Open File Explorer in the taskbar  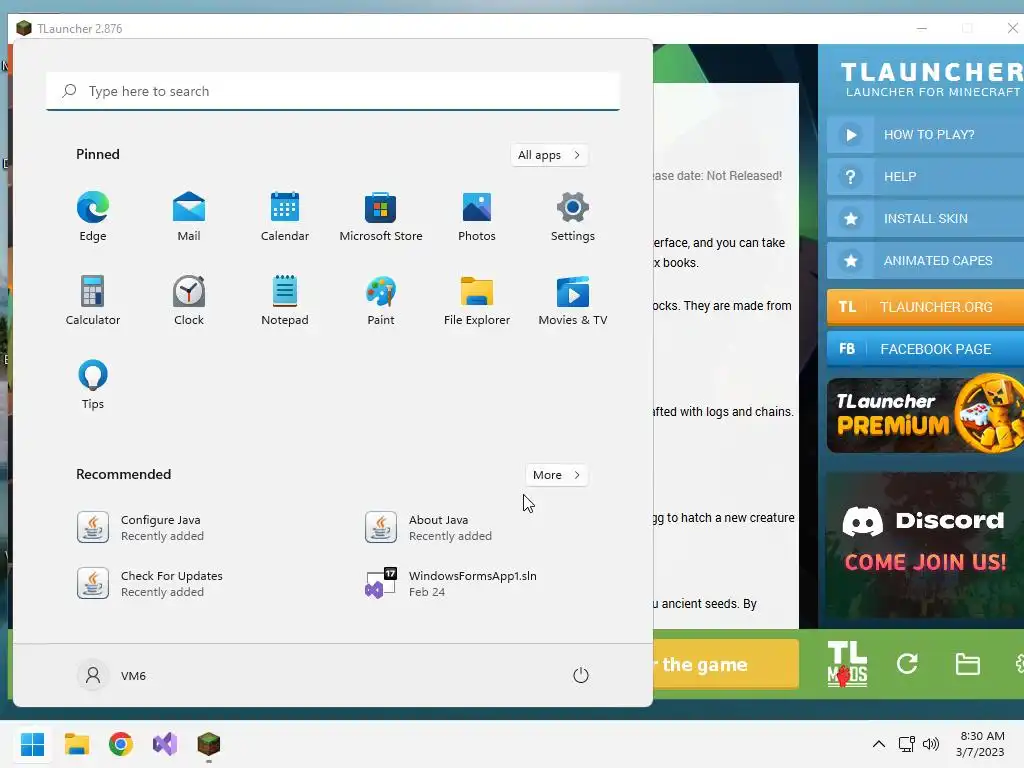click(x=76, y=744)
